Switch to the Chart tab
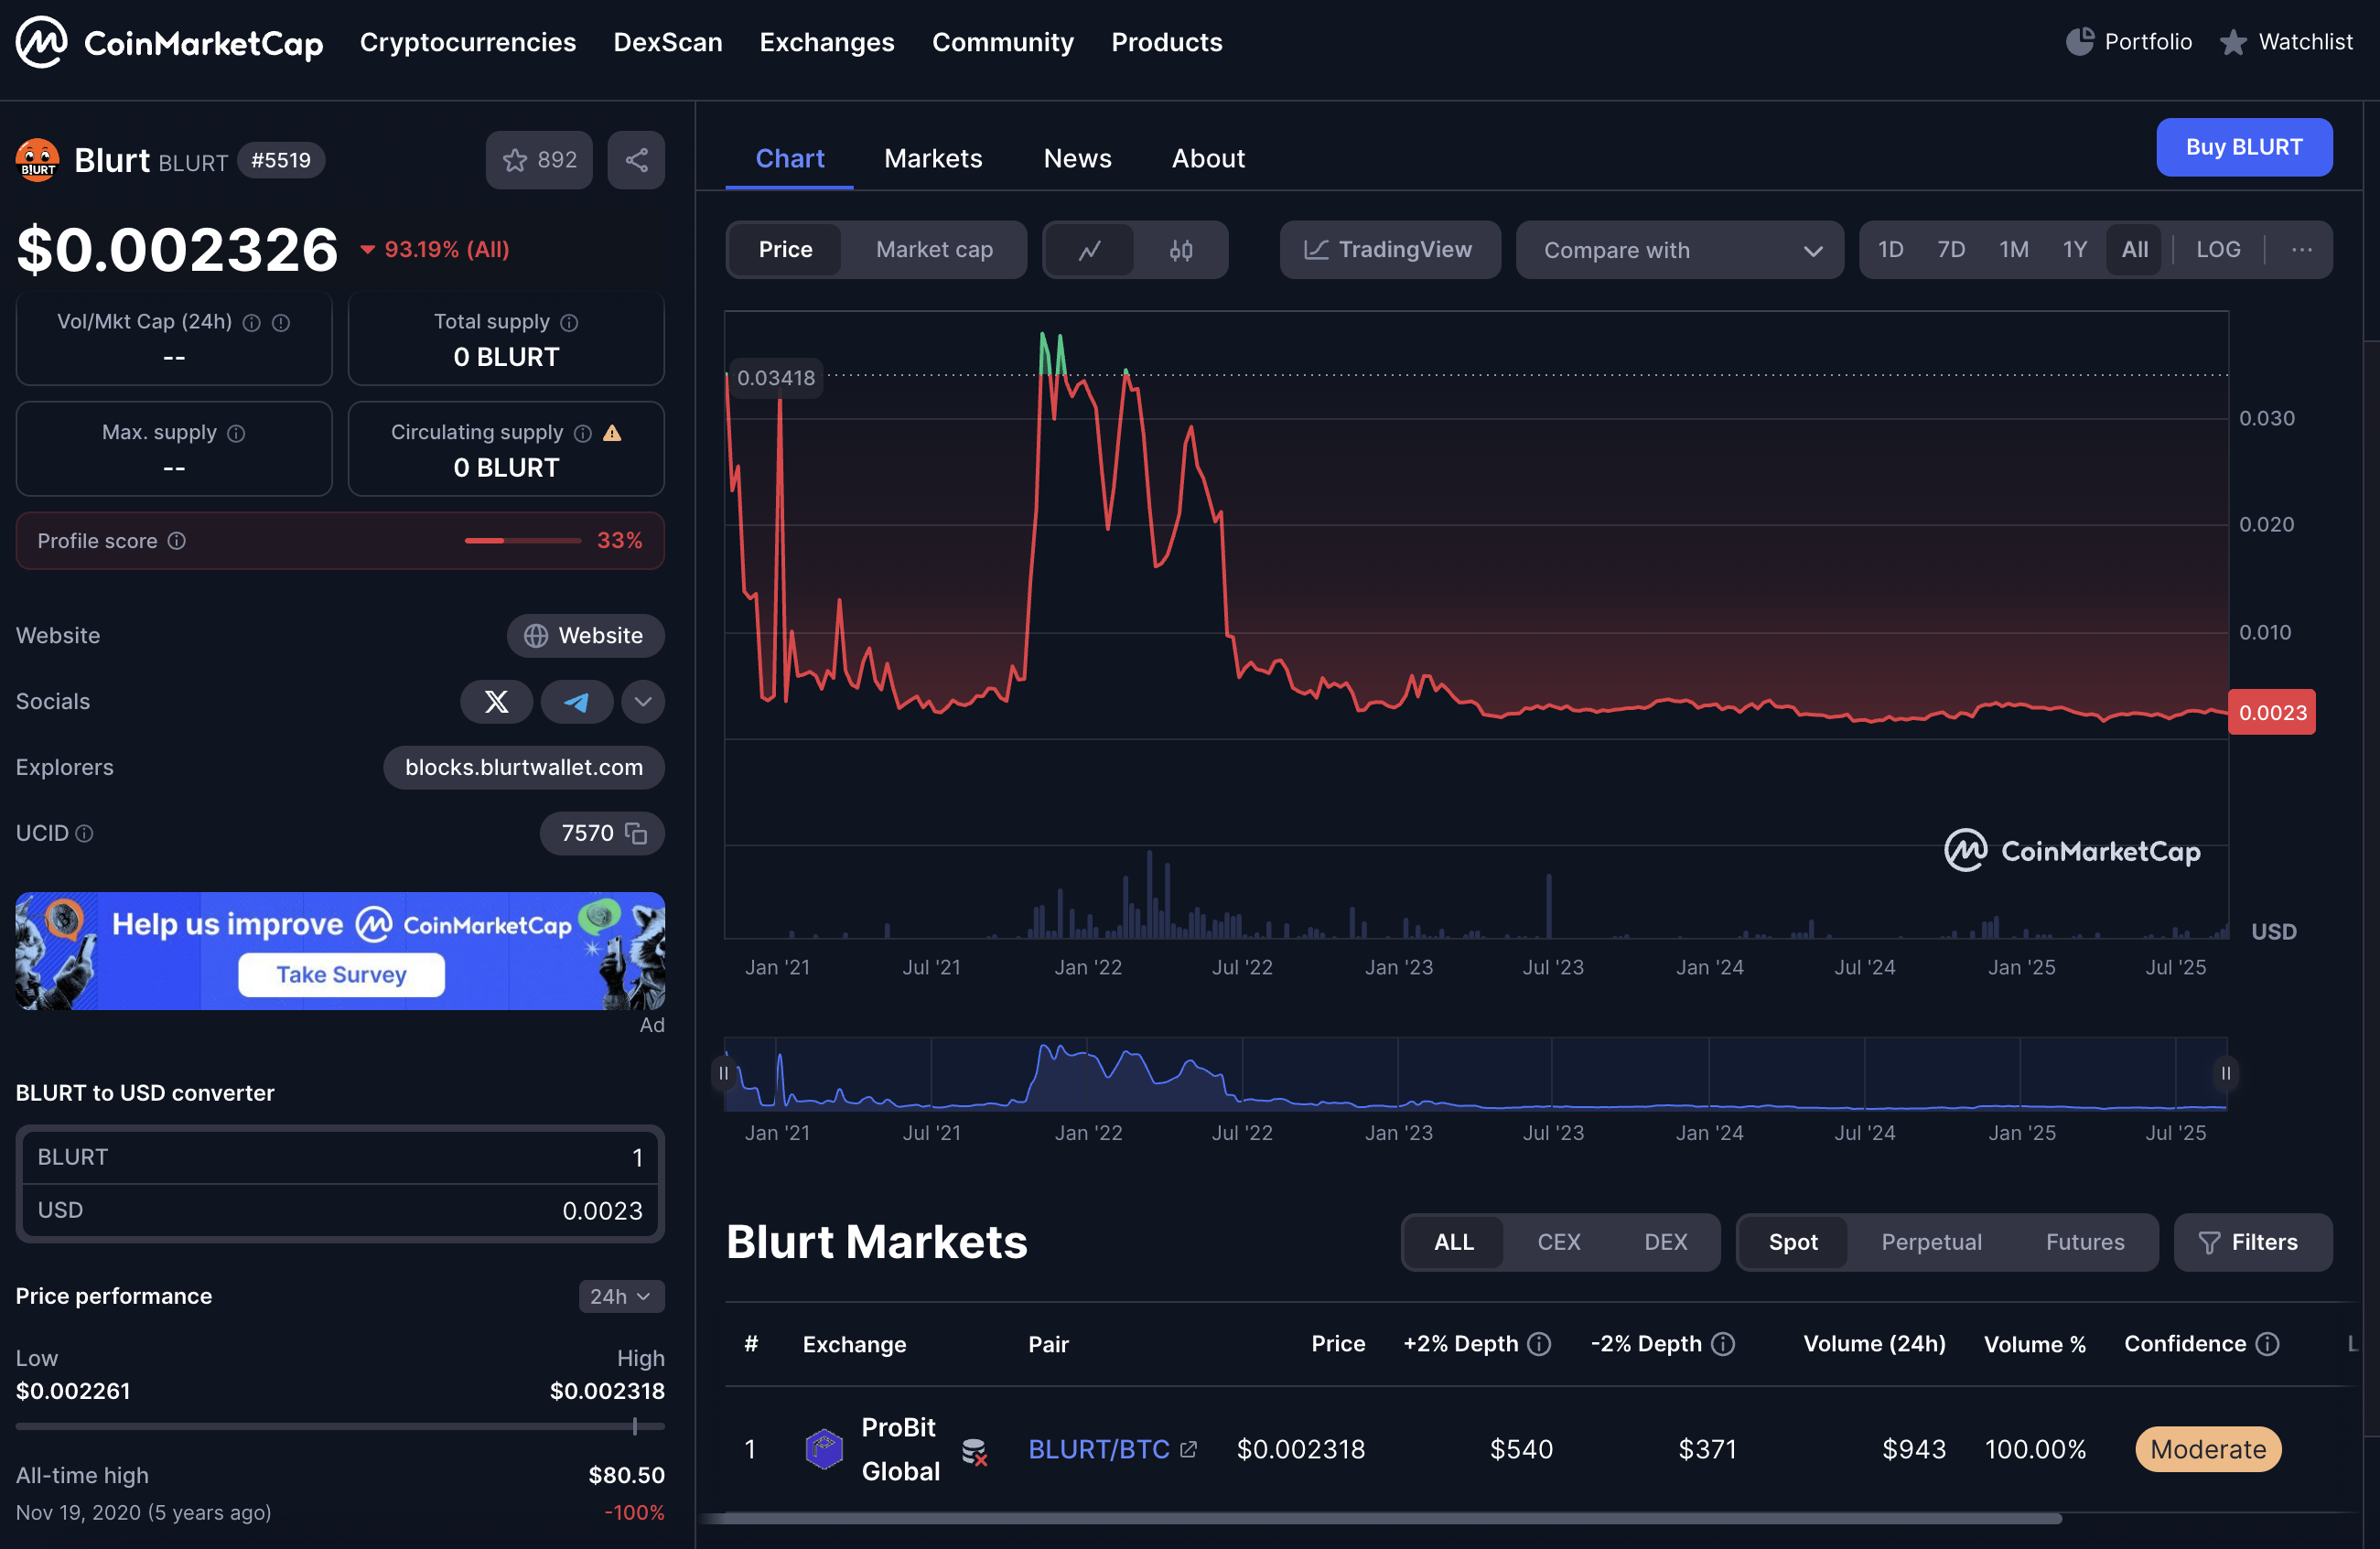 click(x=790, y=159)
